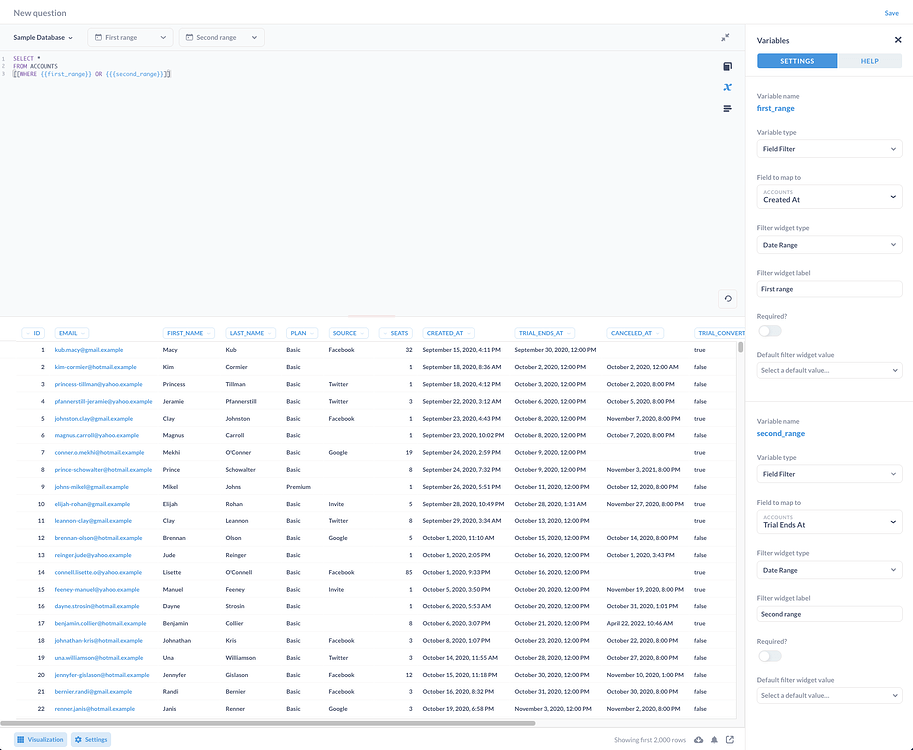
Task: Open the Visualization options
Action: click(x=40, y=740)
